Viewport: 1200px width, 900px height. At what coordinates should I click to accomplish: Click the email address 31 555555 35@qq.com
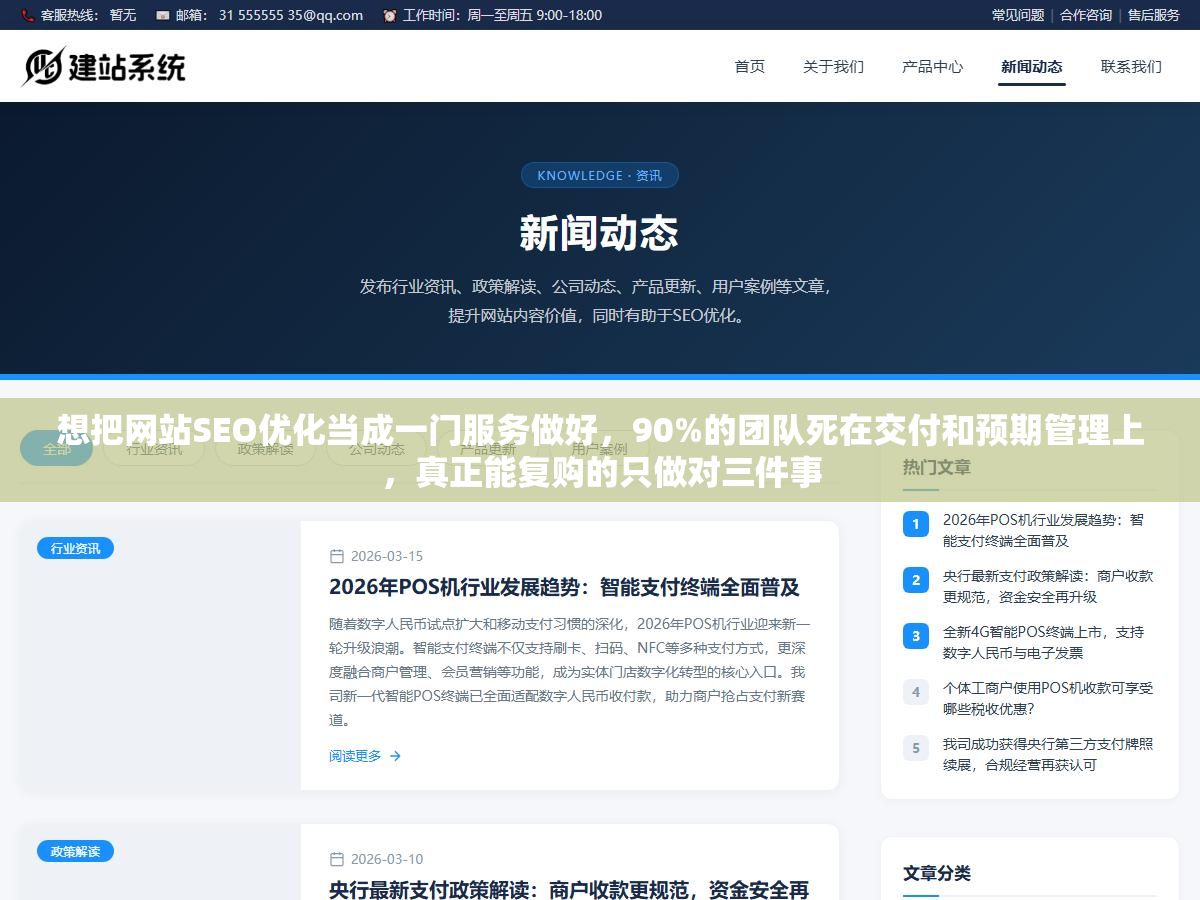(x=291, y=15)
